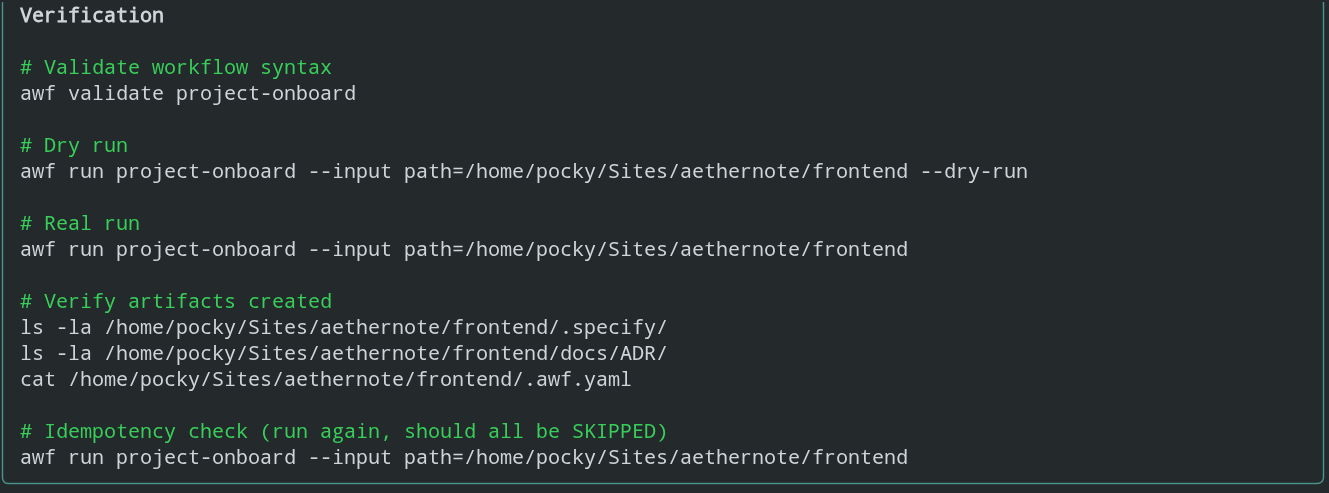Click "ls" at the start of the docs/ADR line

[x=31, y=353]
